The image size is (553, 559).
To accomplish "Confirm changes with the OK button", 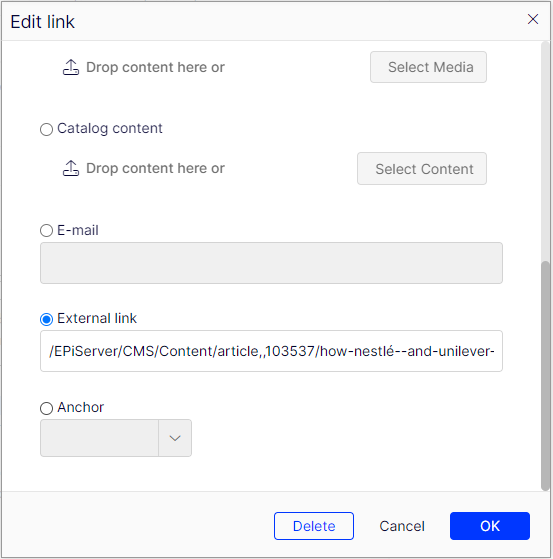I will click(x=490, y=526).
